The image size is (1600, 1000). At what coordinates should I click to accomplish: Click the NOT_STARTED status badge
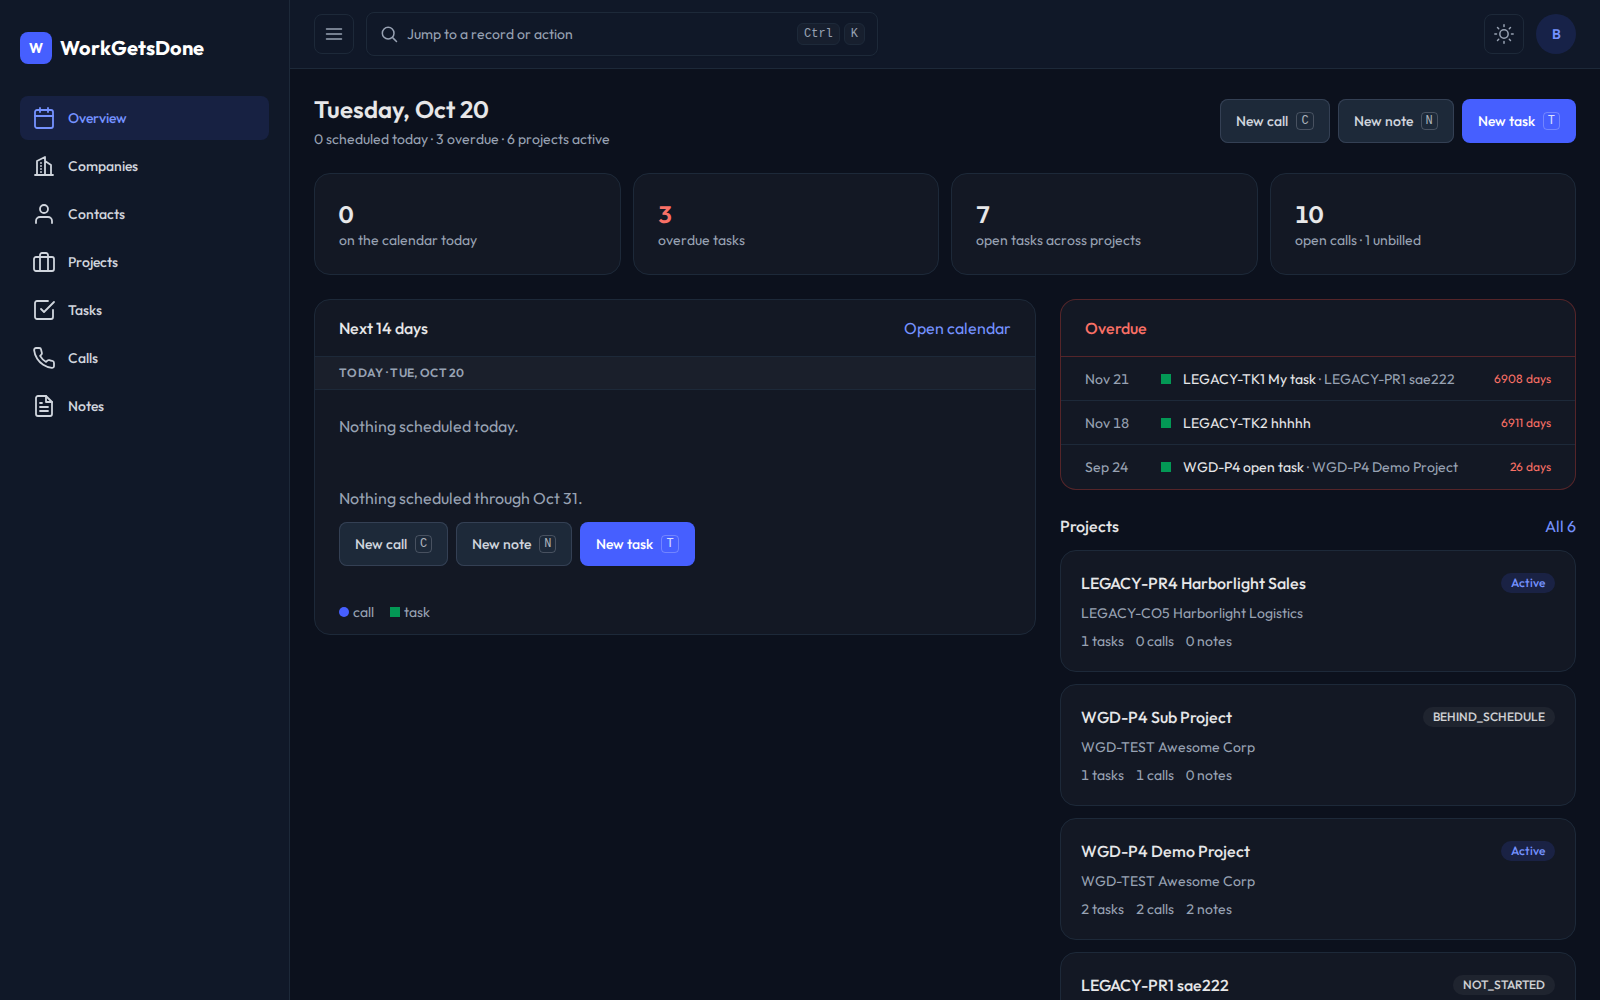[x=1504, y=985]
